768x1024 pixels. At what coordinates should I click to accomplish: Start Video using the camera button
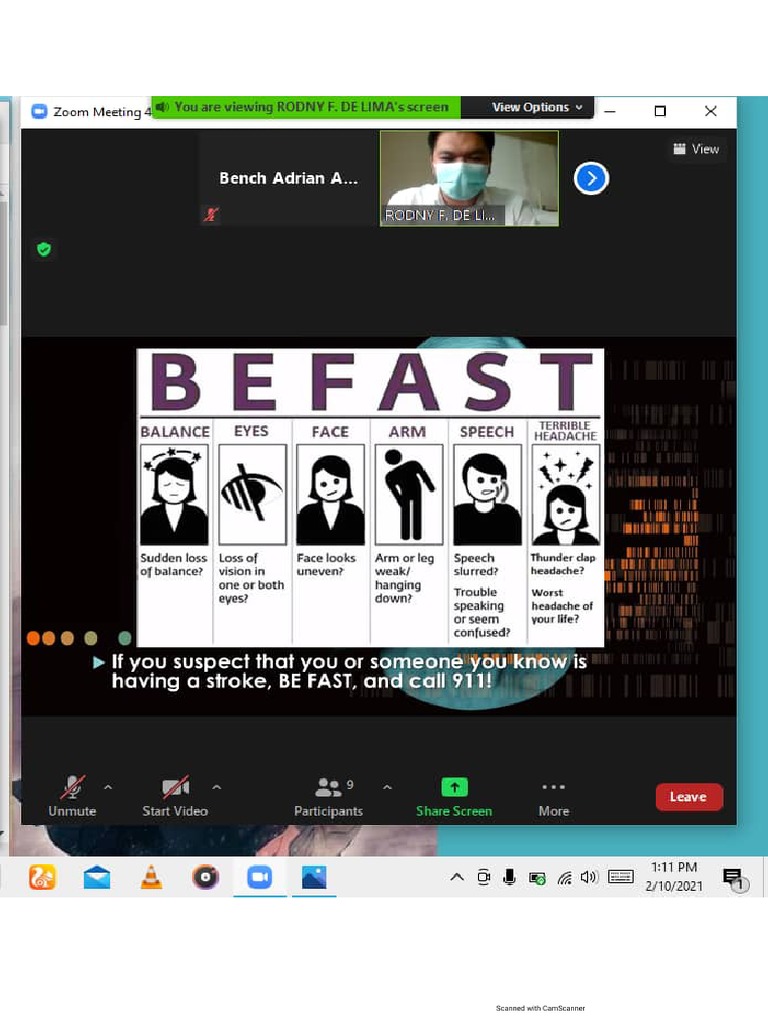[175, 795]
